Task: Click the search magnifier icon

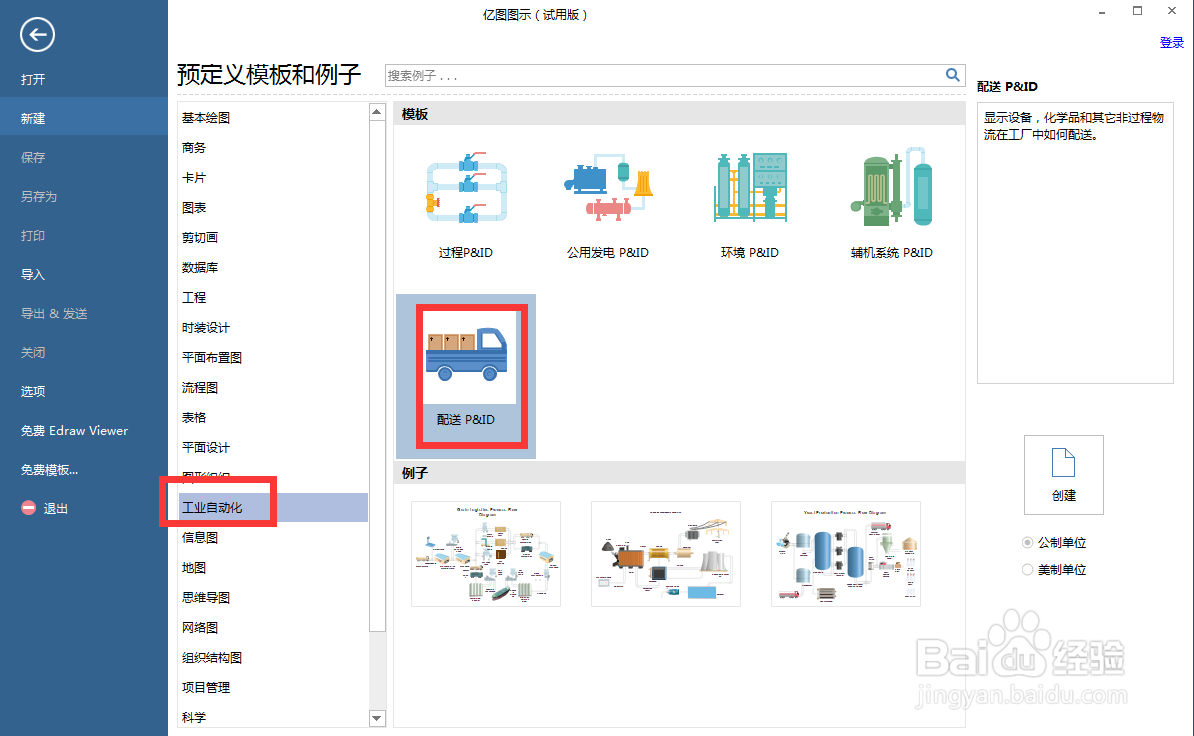Action: (952, 75)
